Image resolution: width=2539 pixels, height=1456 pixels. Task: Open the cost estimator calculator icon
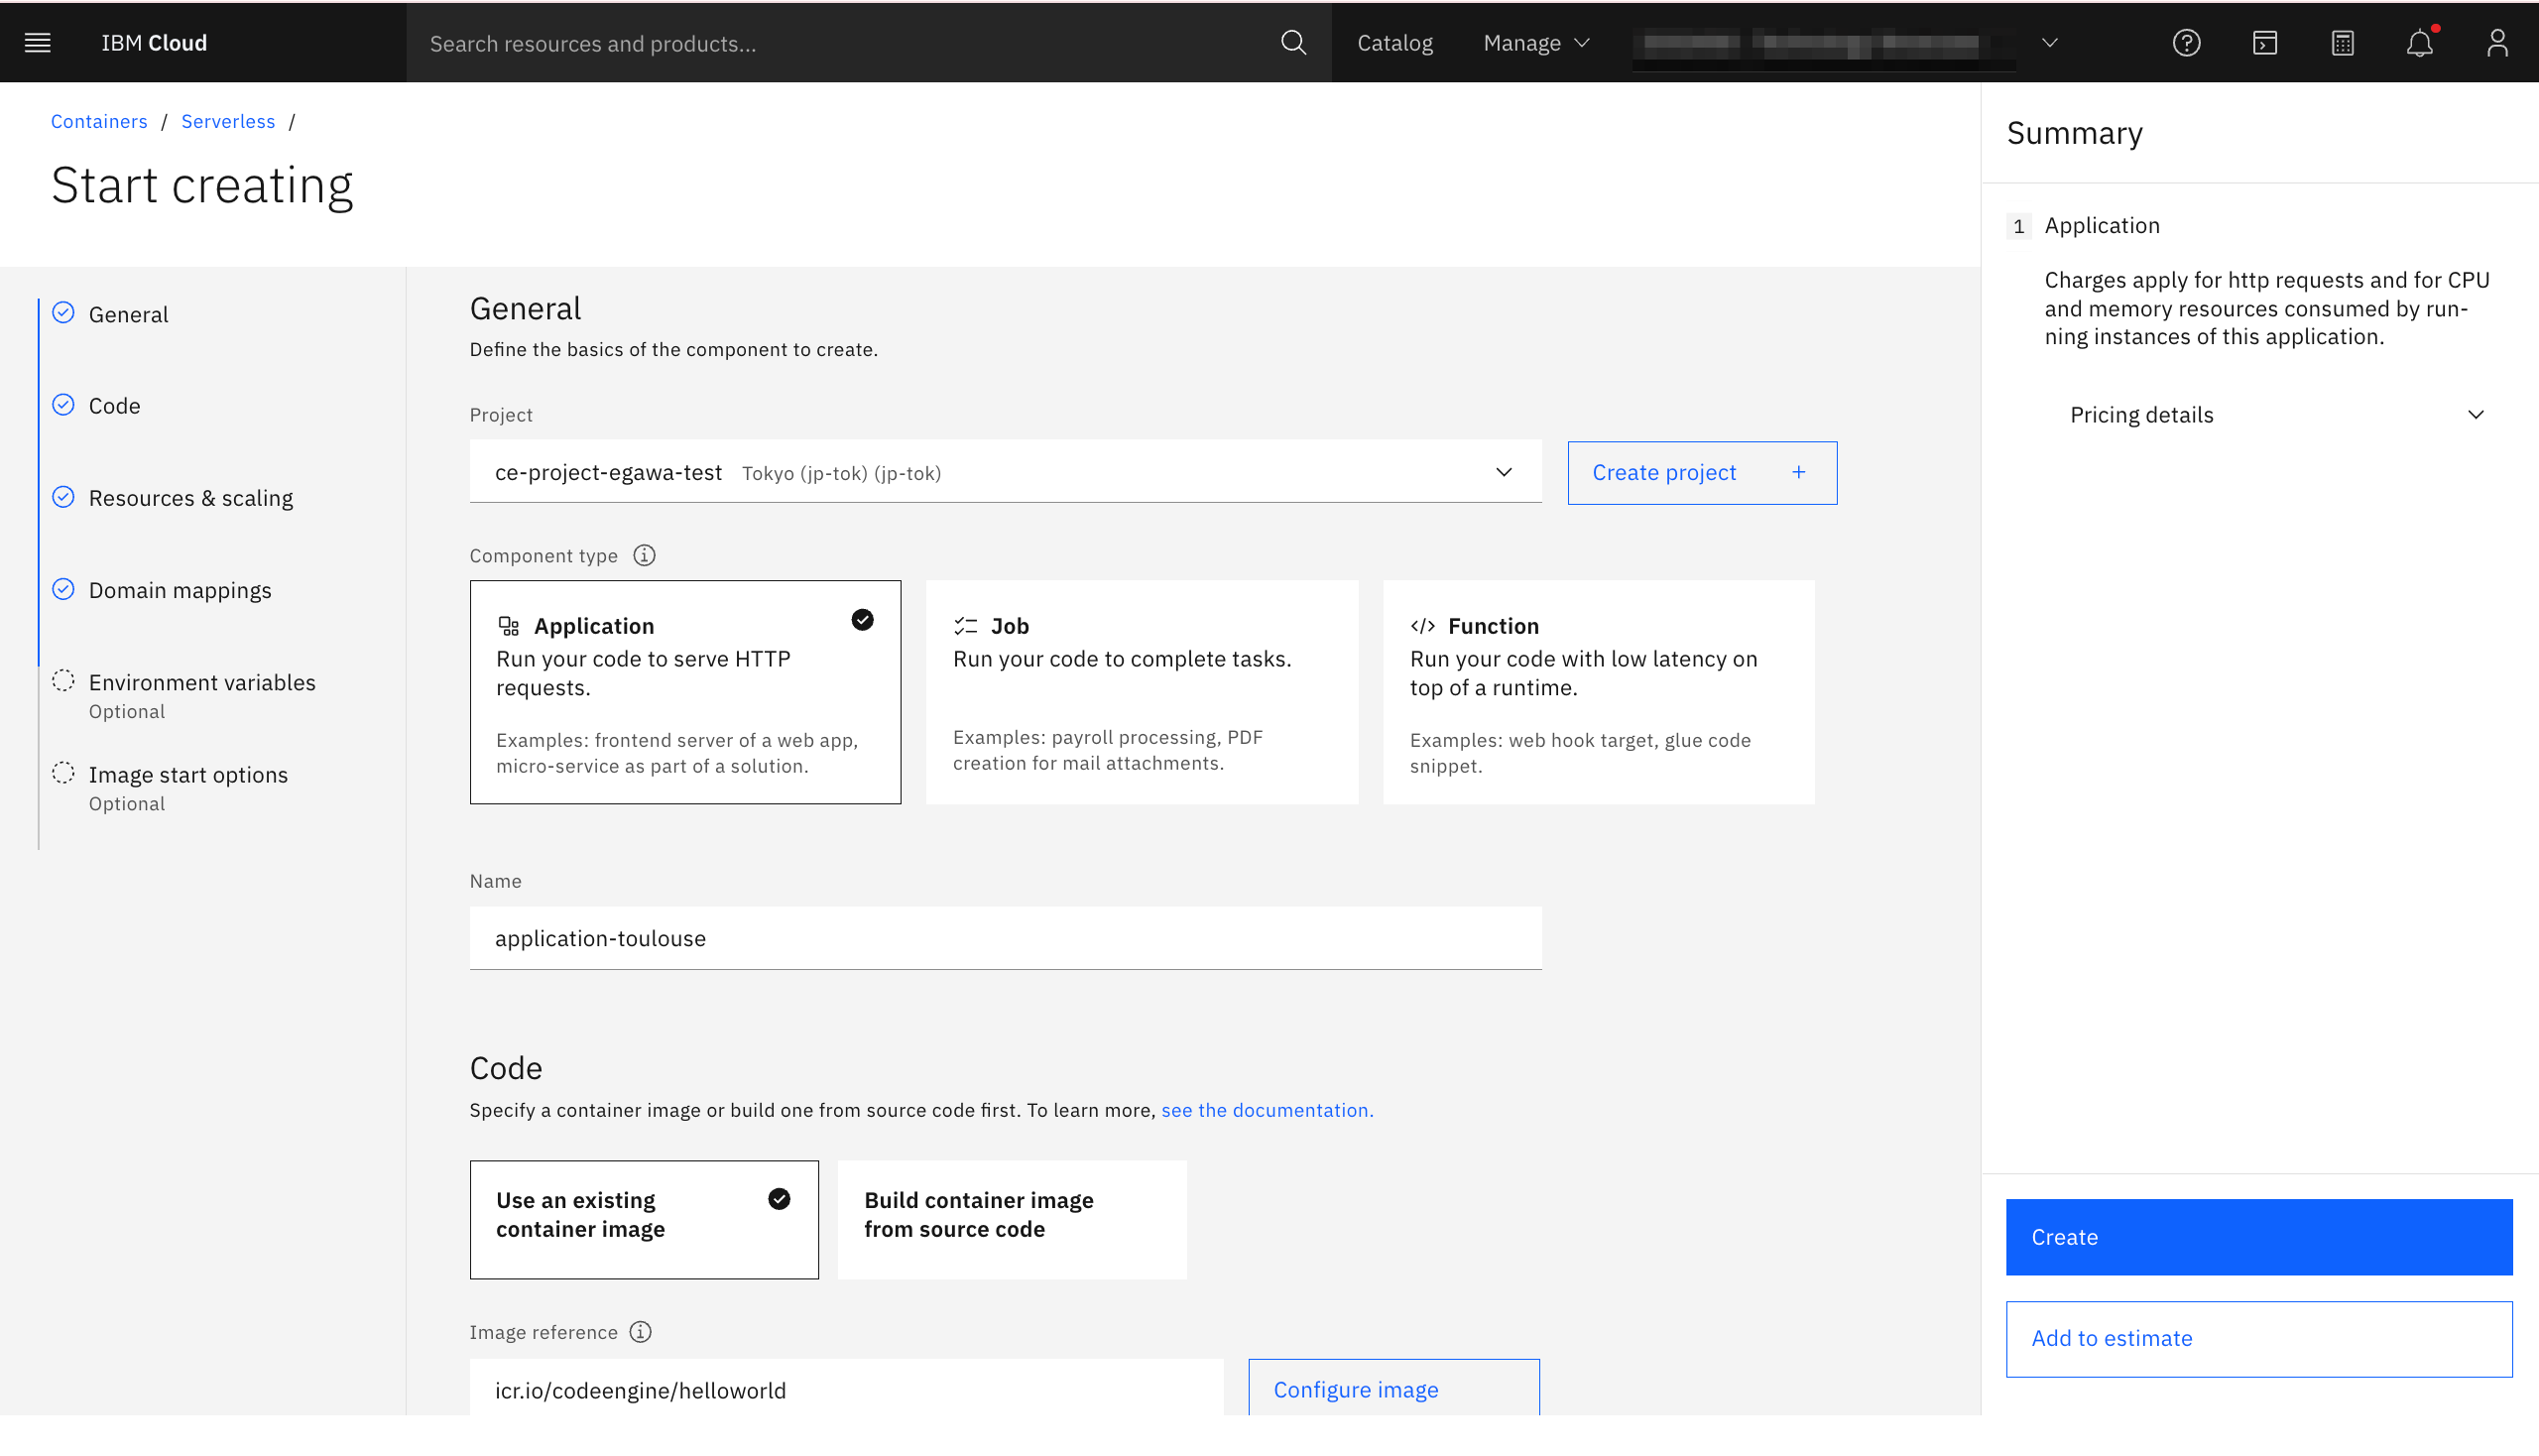tap(2342, 43)
